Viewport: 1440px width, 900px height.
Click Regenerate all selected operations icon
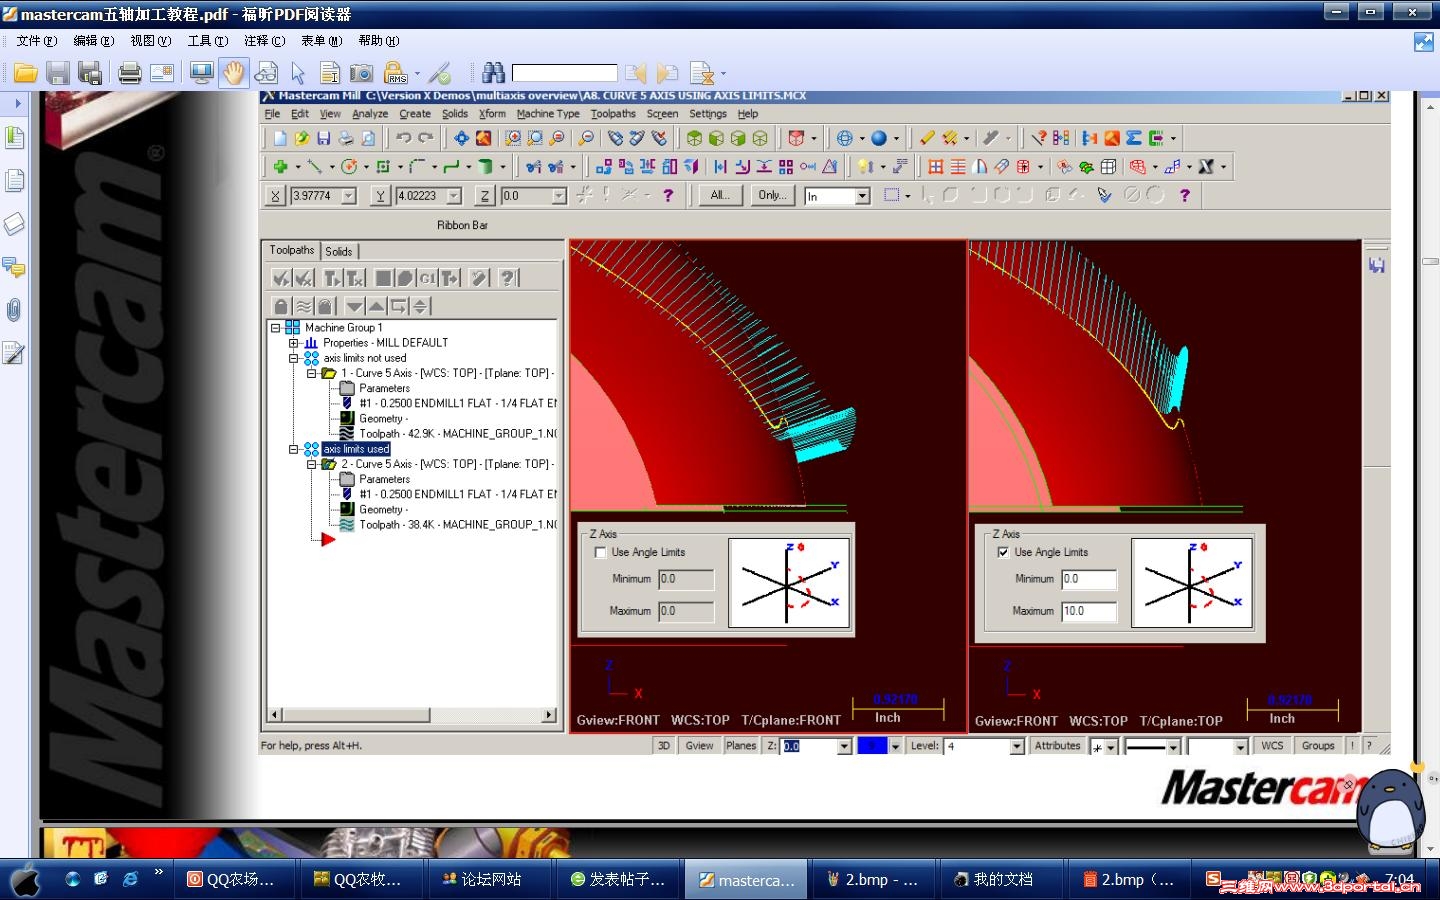point(332,278)
